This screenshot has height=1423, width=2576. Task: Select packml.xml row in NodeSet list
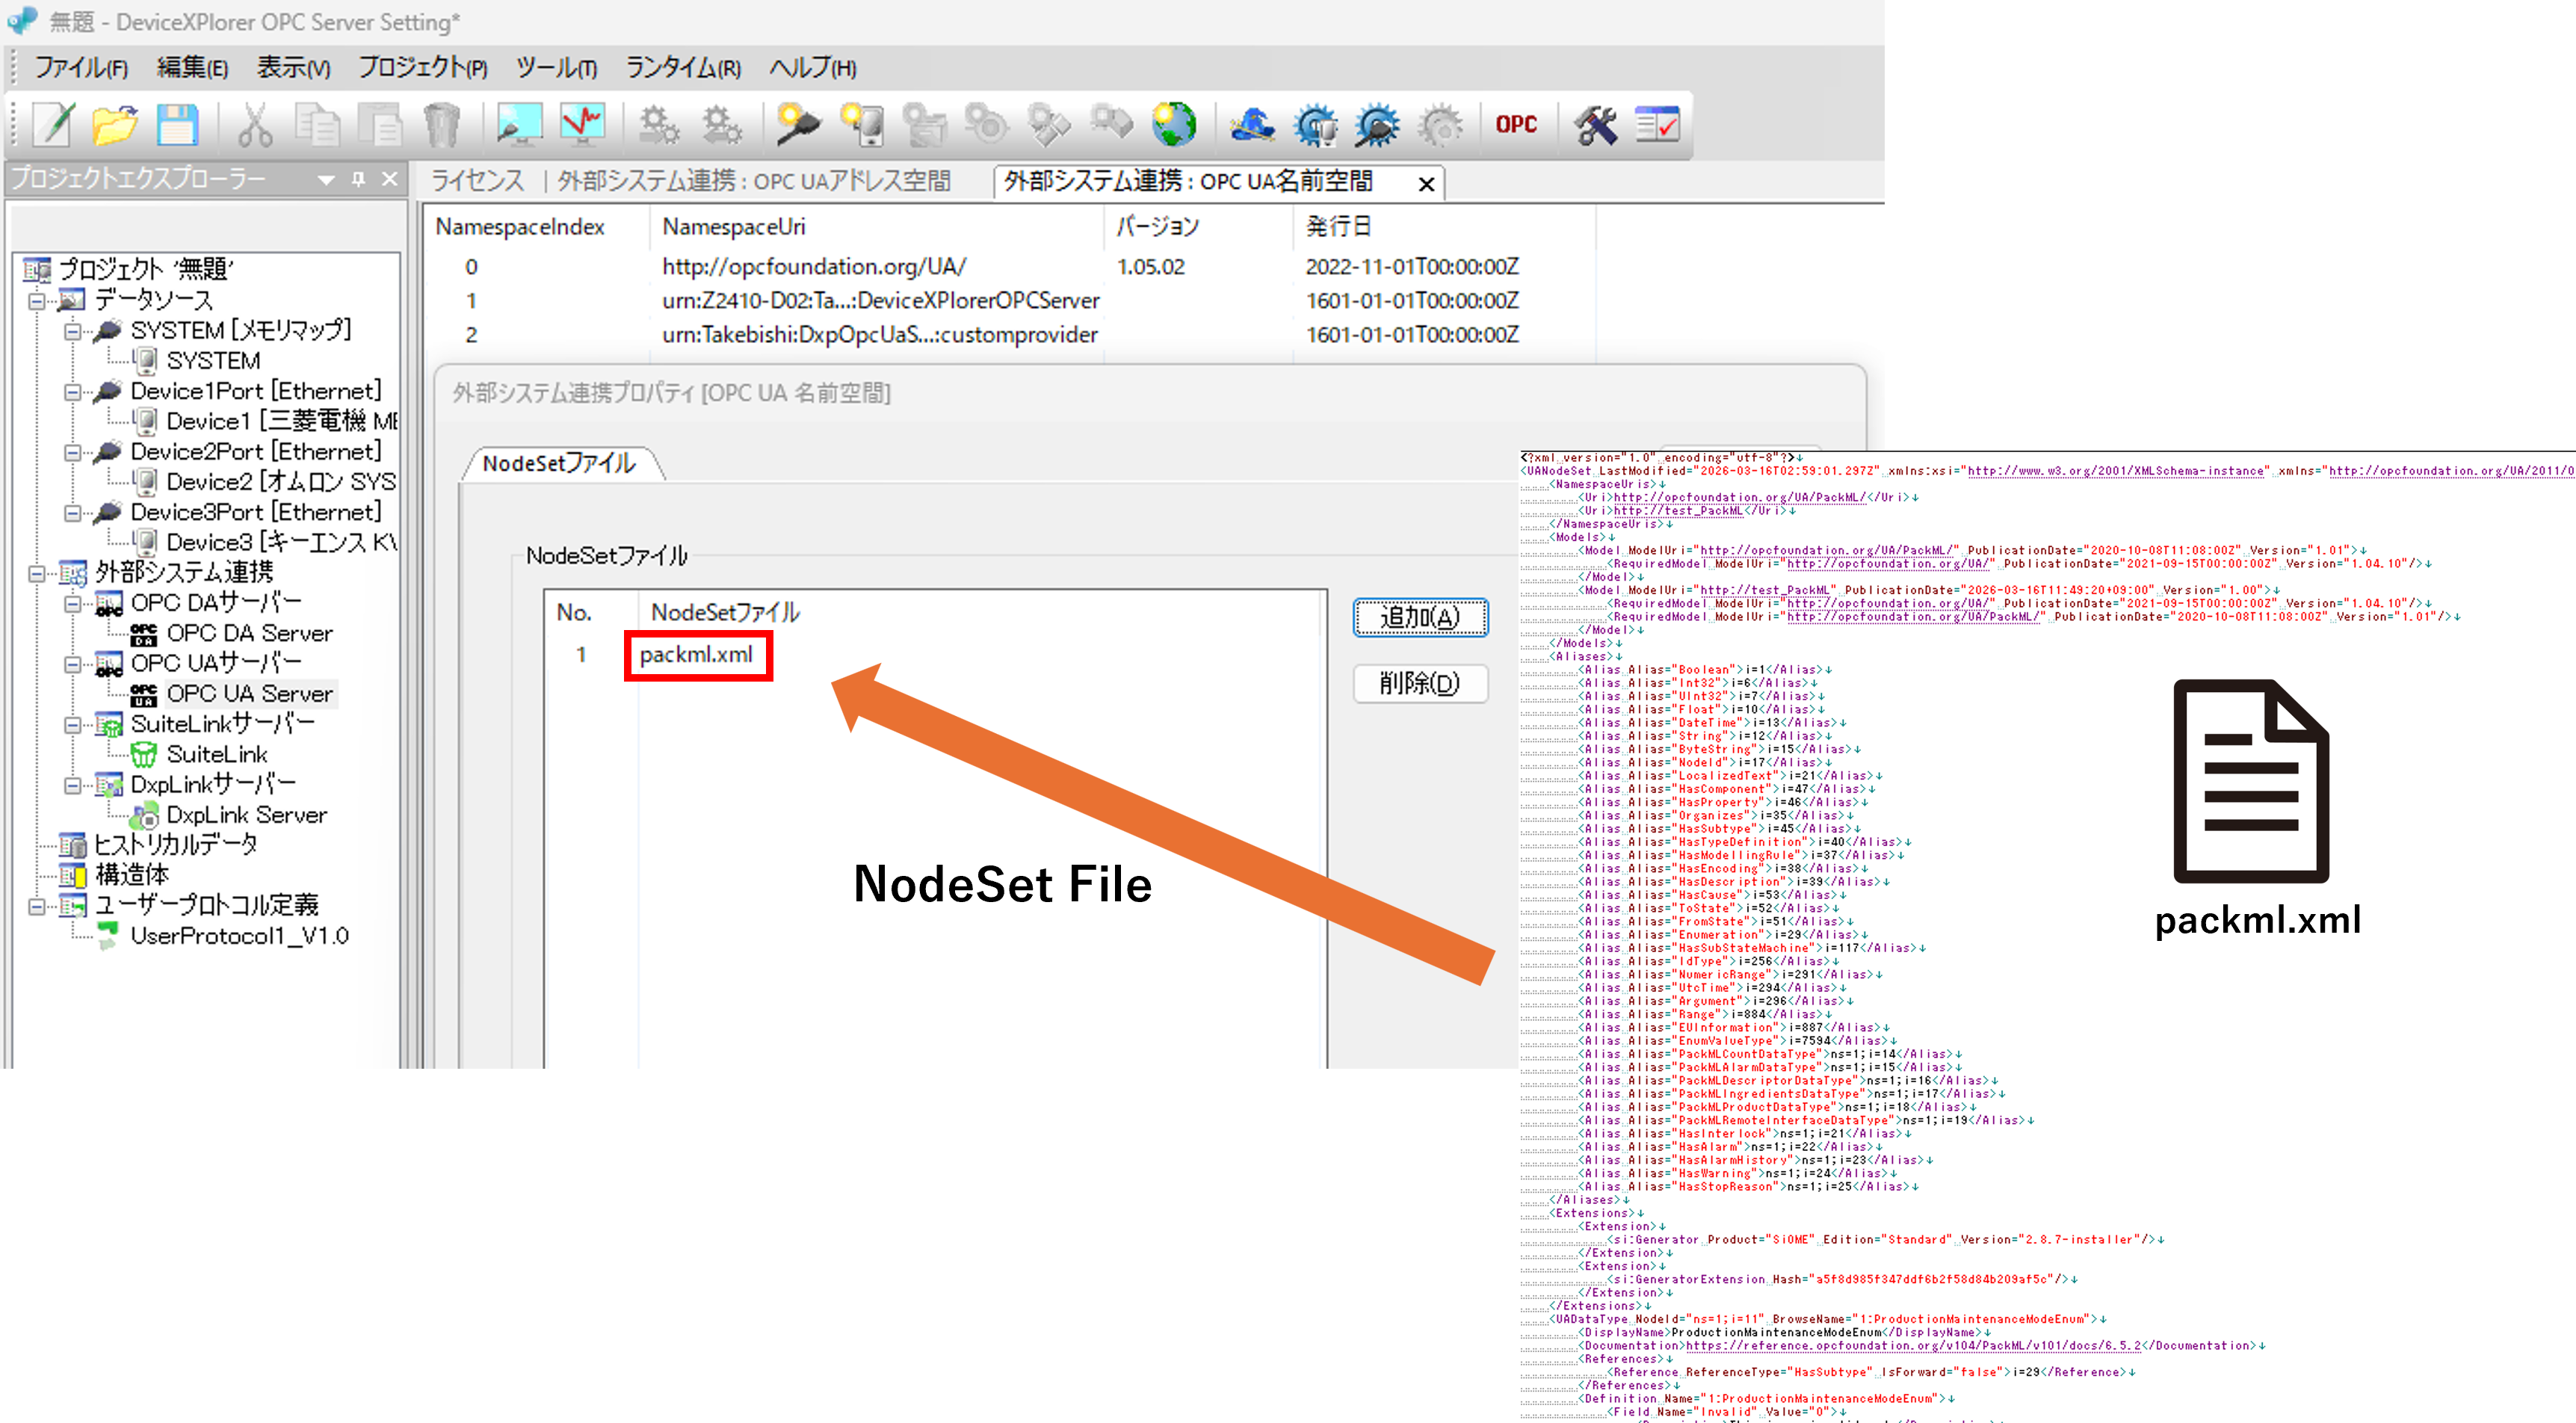pyautogui.click(x=696, y=655)
